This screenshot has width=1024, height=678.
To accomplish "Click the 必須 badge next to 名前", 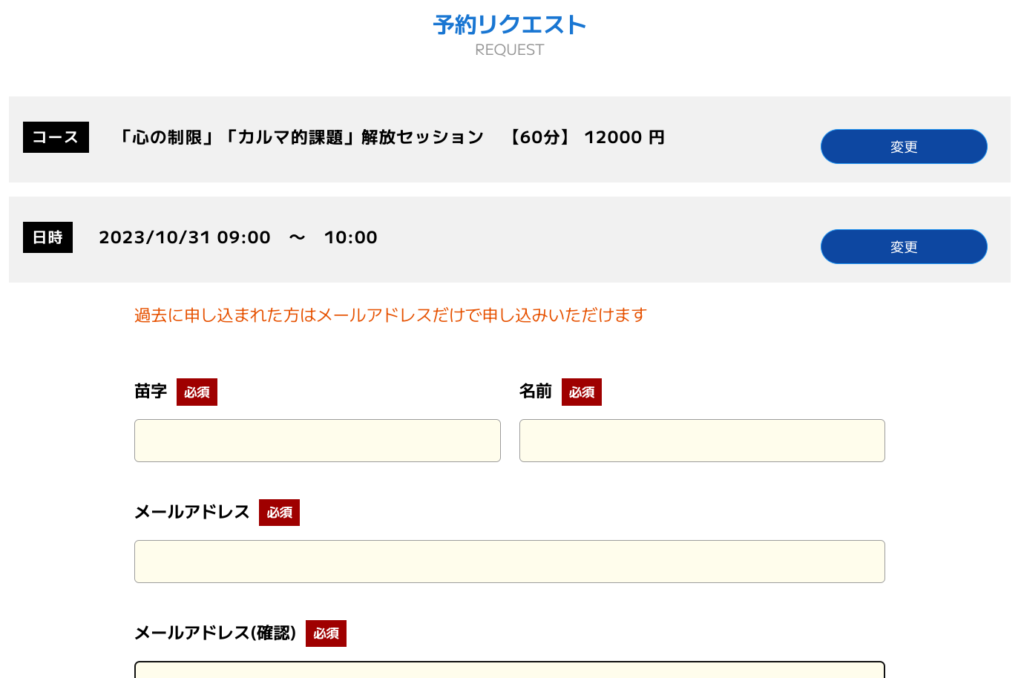I will (x=581, y=392).
